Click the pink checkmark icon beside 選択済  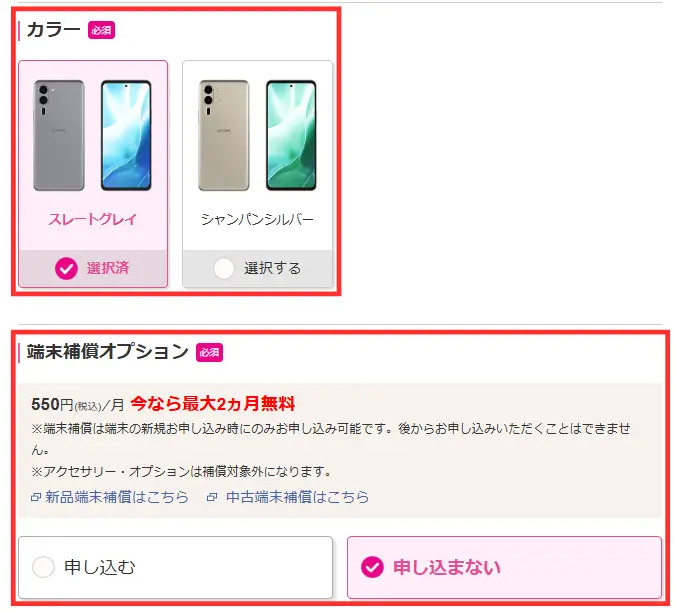click(x=66, y=268)
